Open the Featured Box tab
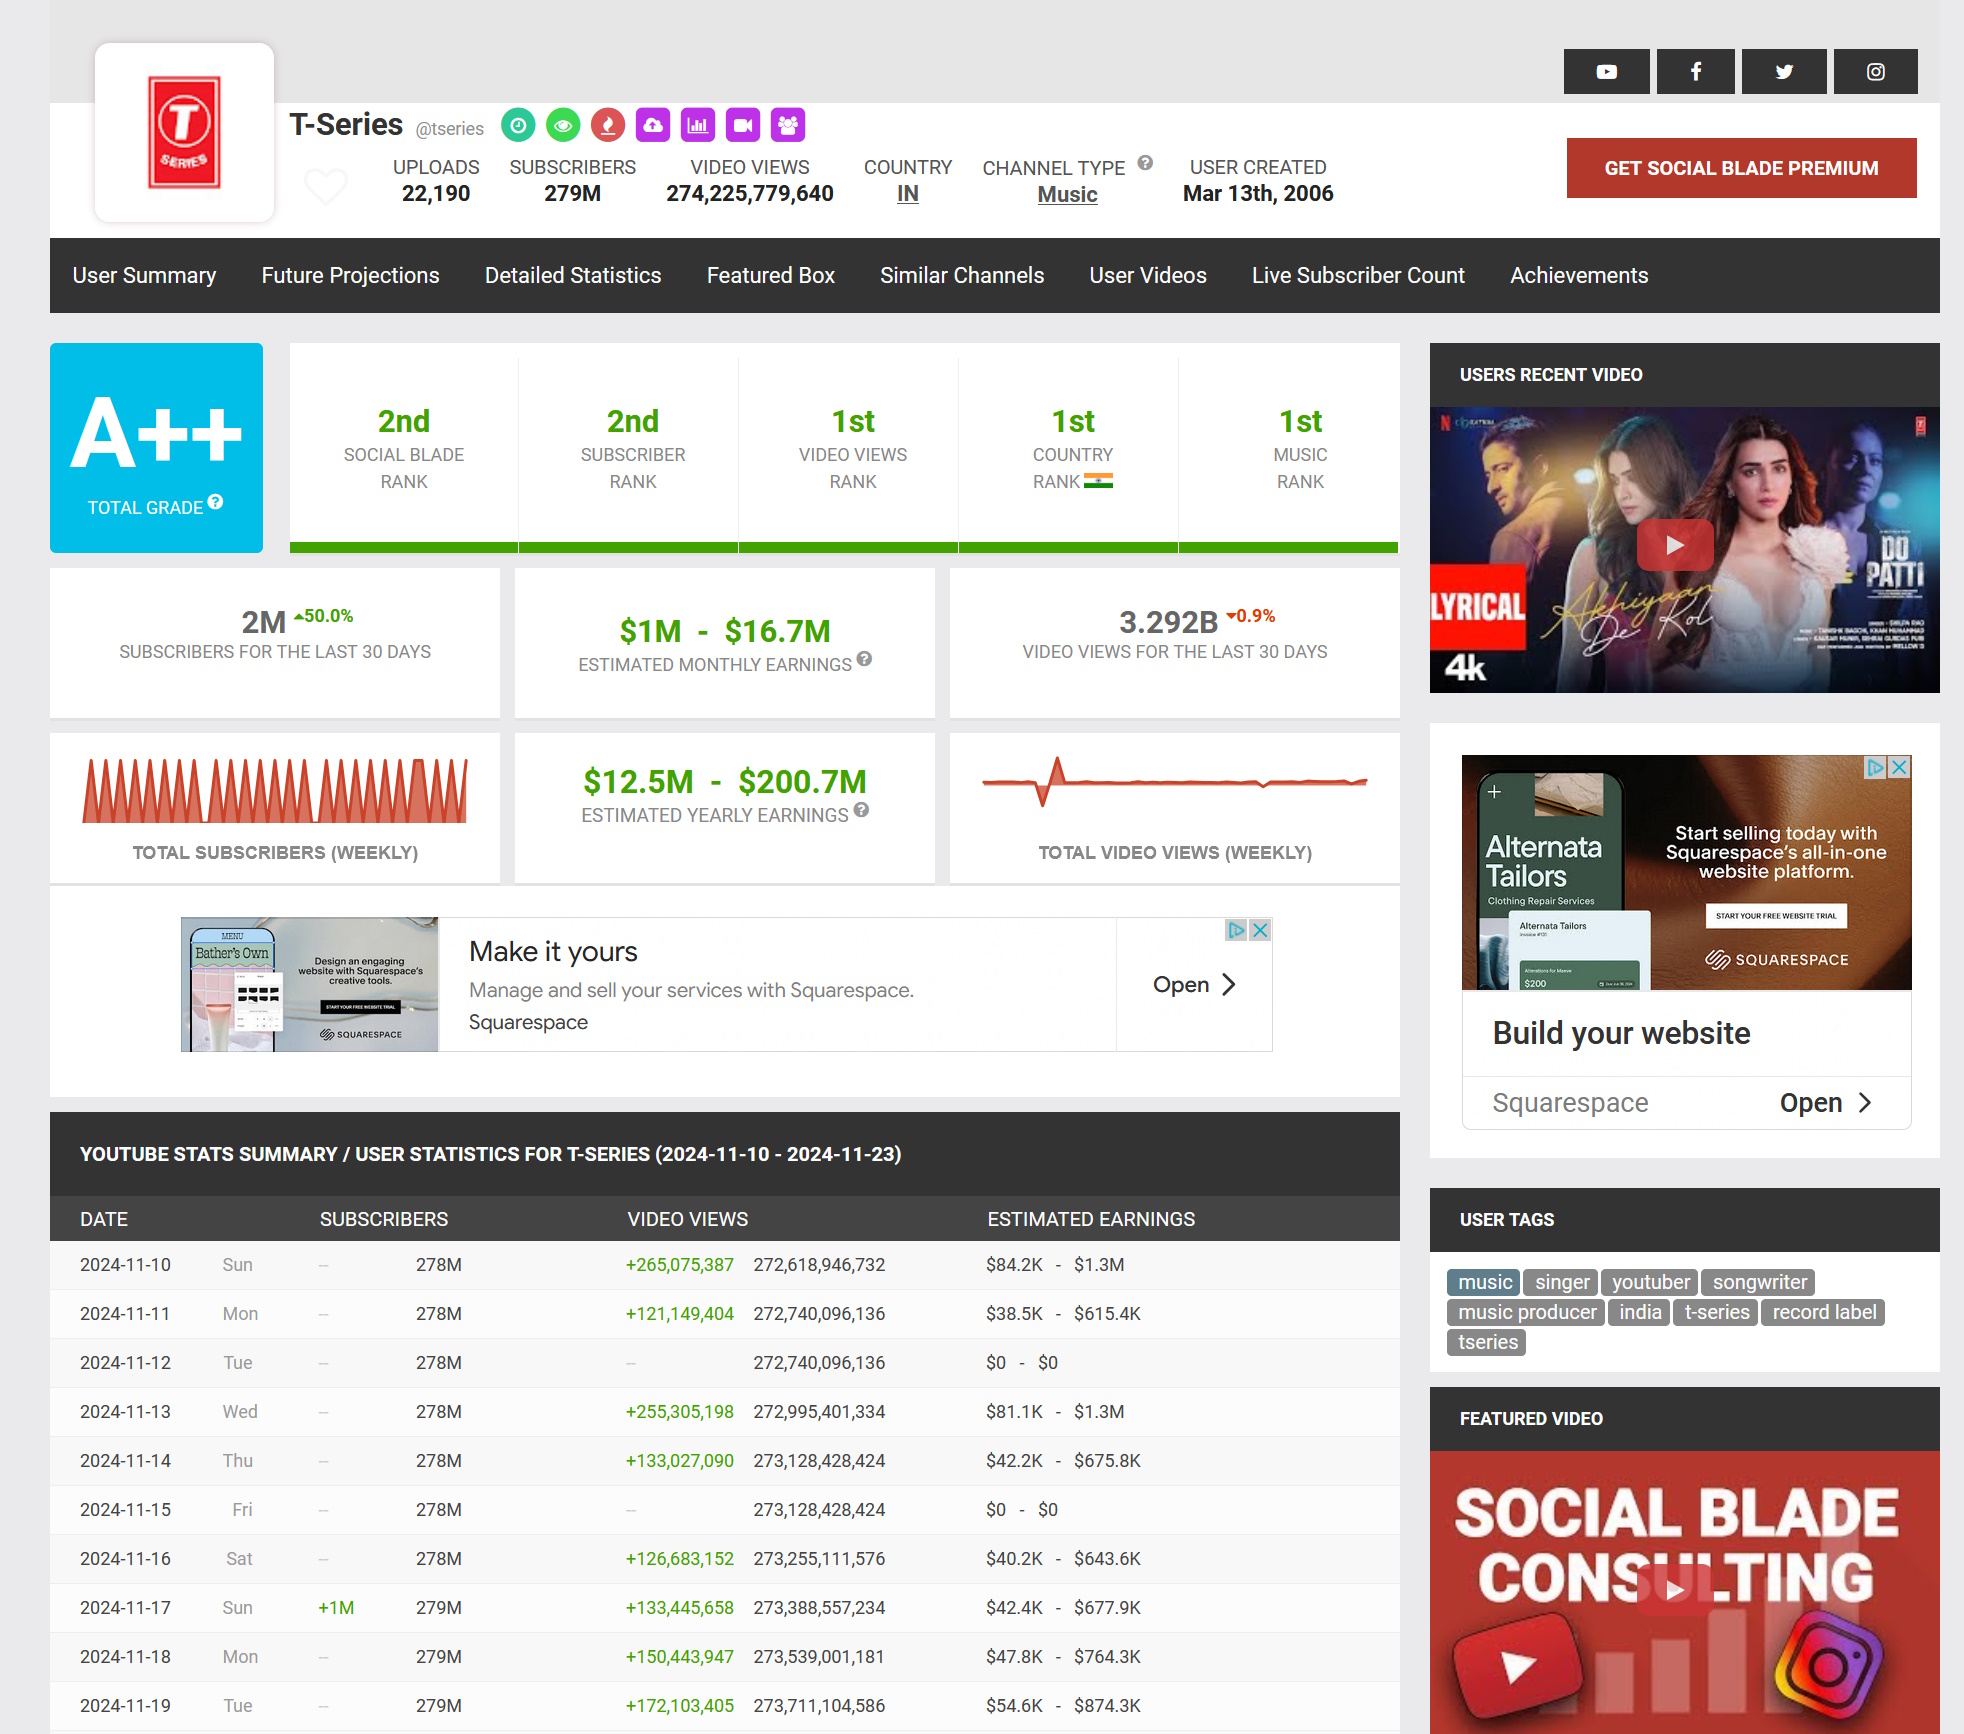Image resolution: width=1964 pixels, height=1734 pixels. (770, 275)
